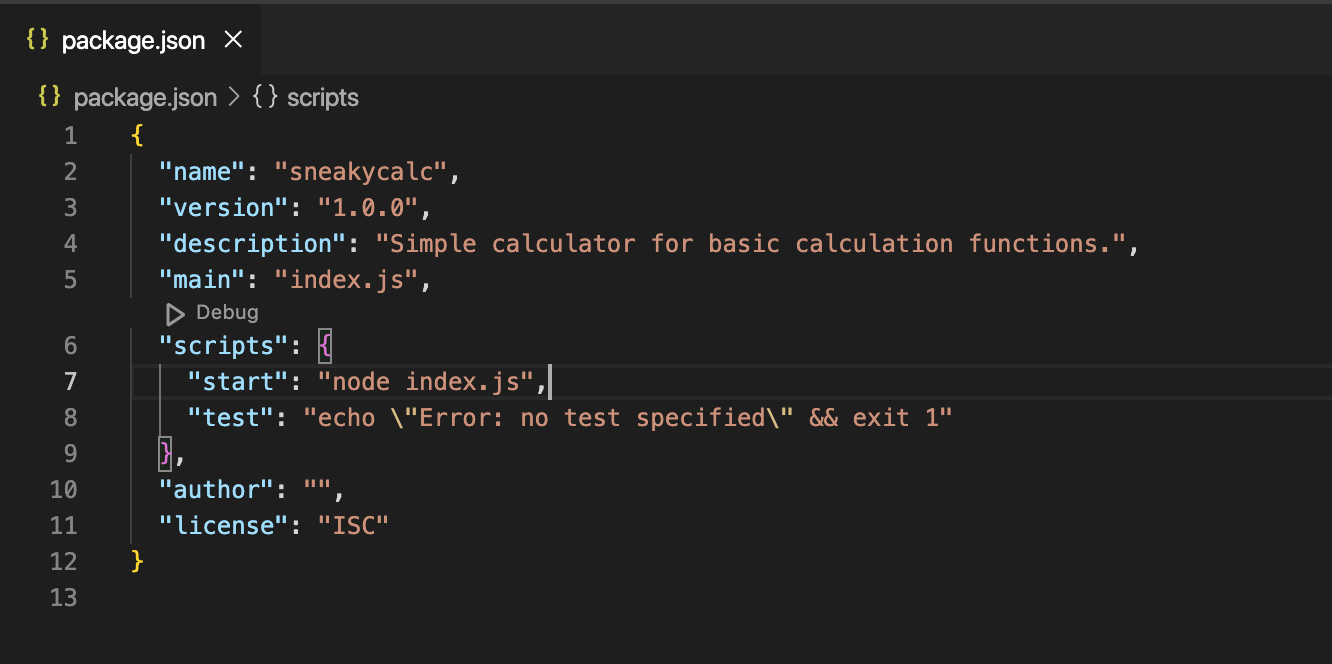Click the opening brace after "scripts"
This screenshot has height=664, width=1332.
[325, 346]
